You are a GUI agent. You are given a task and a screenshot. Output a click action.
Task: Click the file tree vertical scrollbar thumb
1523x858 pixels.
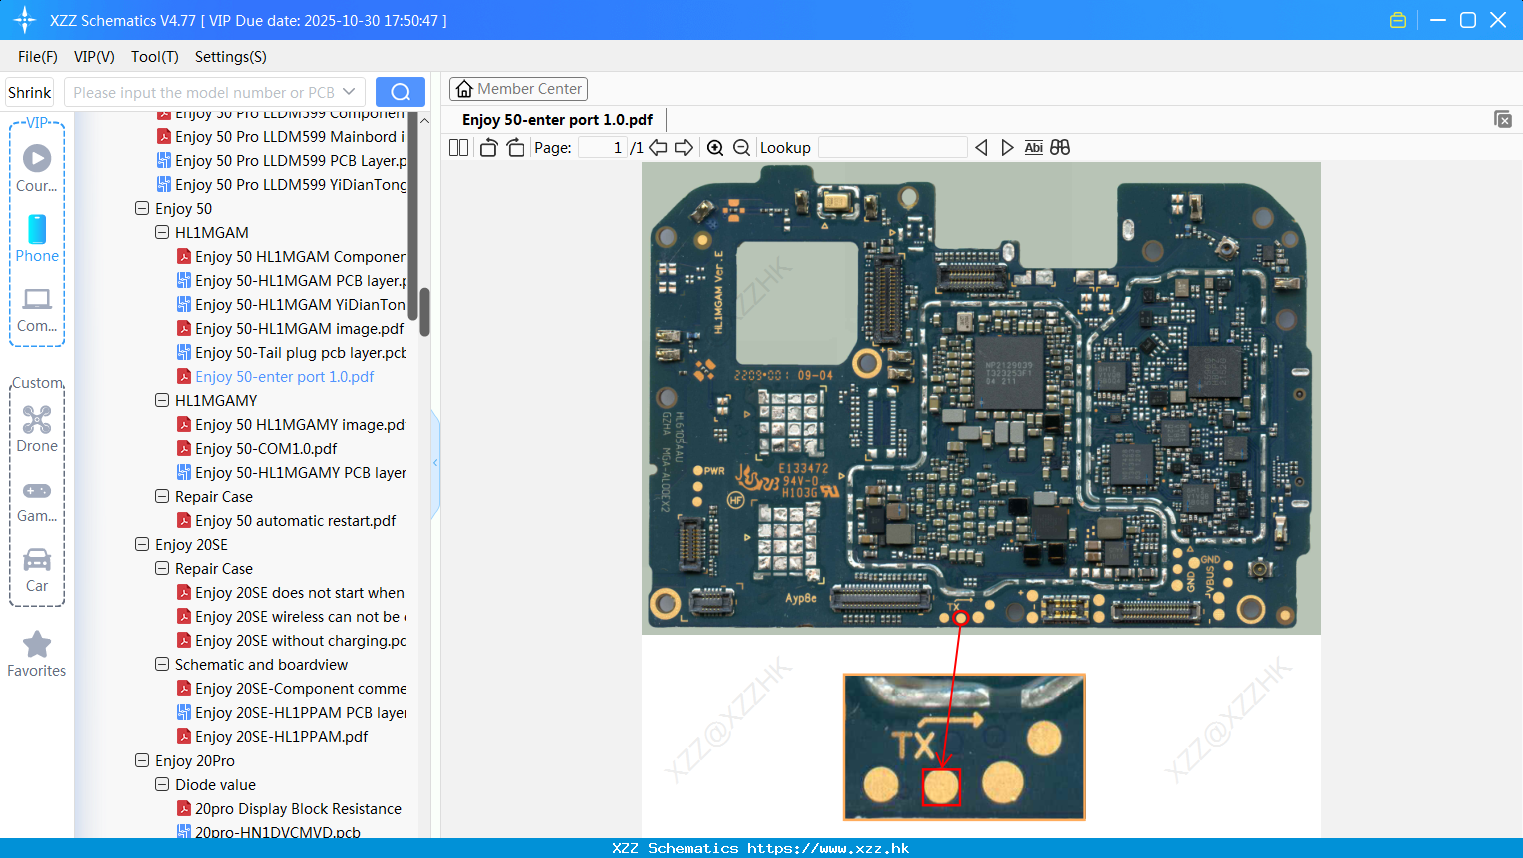coord(424,312)
